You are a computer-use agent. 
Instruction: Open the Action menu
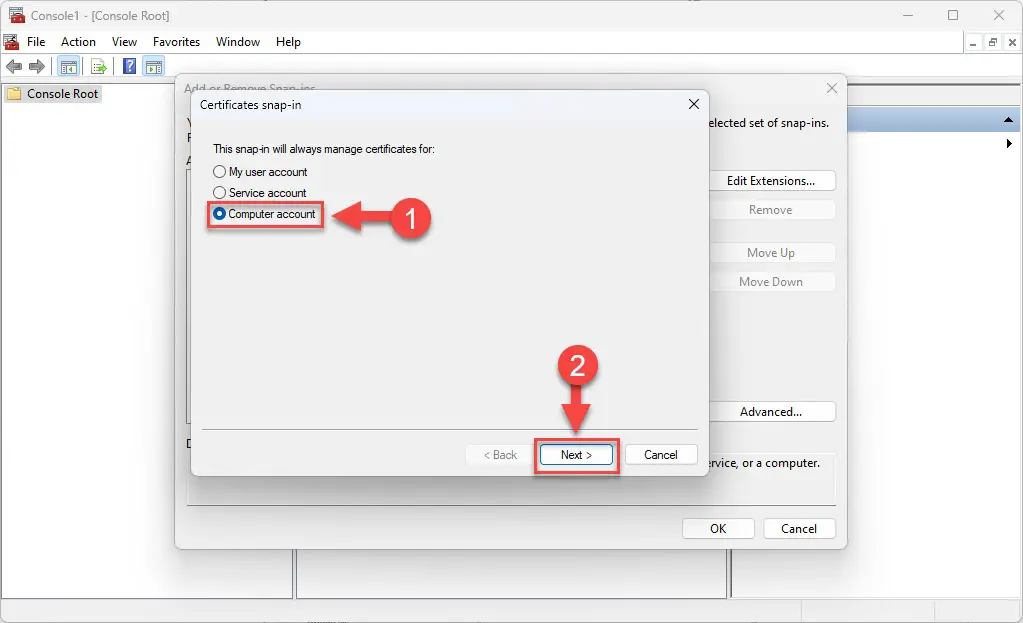pyautogui.click(x=78, y=42)
